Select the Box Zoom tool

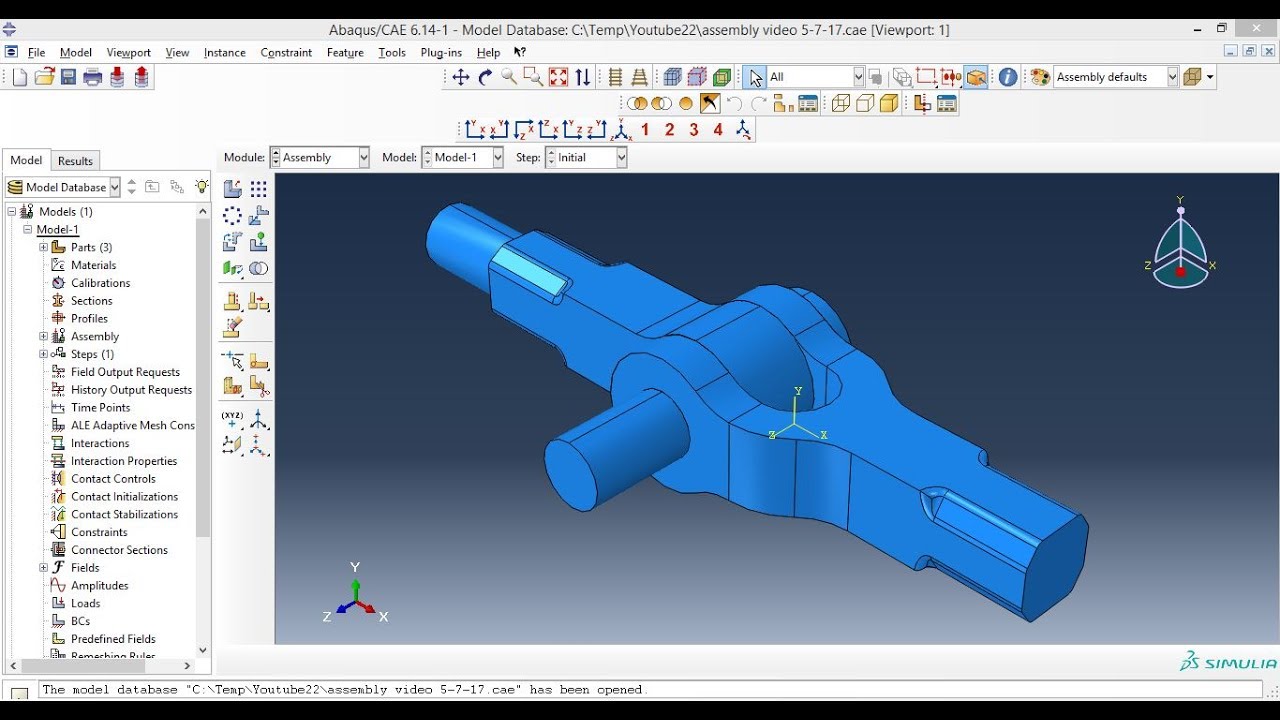(x=533, y=77)
